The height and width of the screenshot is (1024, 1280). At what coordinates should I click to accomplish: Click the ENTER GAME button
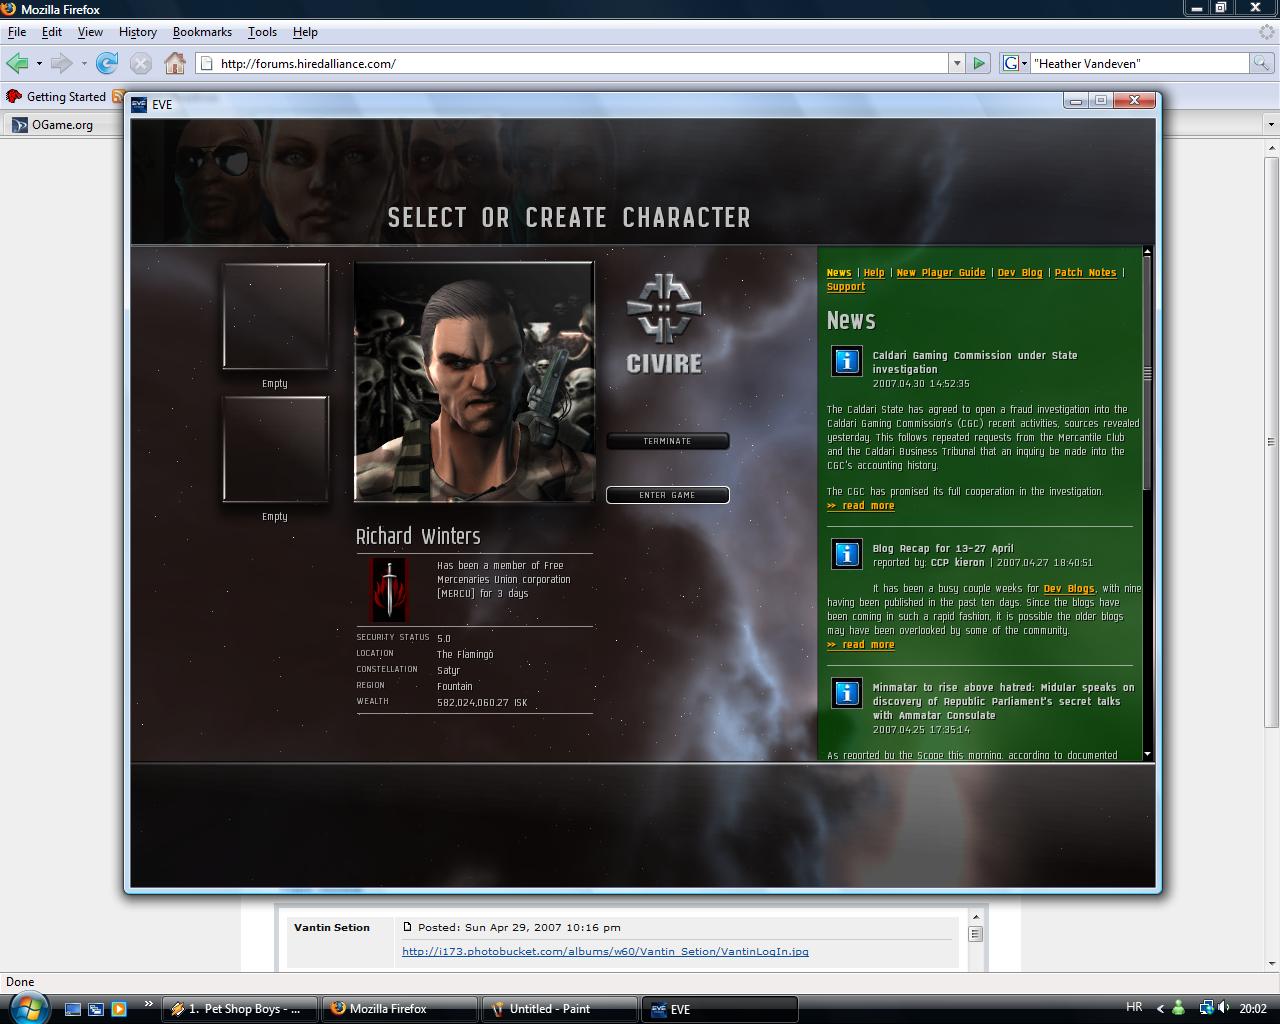click(x=667, y=495)
